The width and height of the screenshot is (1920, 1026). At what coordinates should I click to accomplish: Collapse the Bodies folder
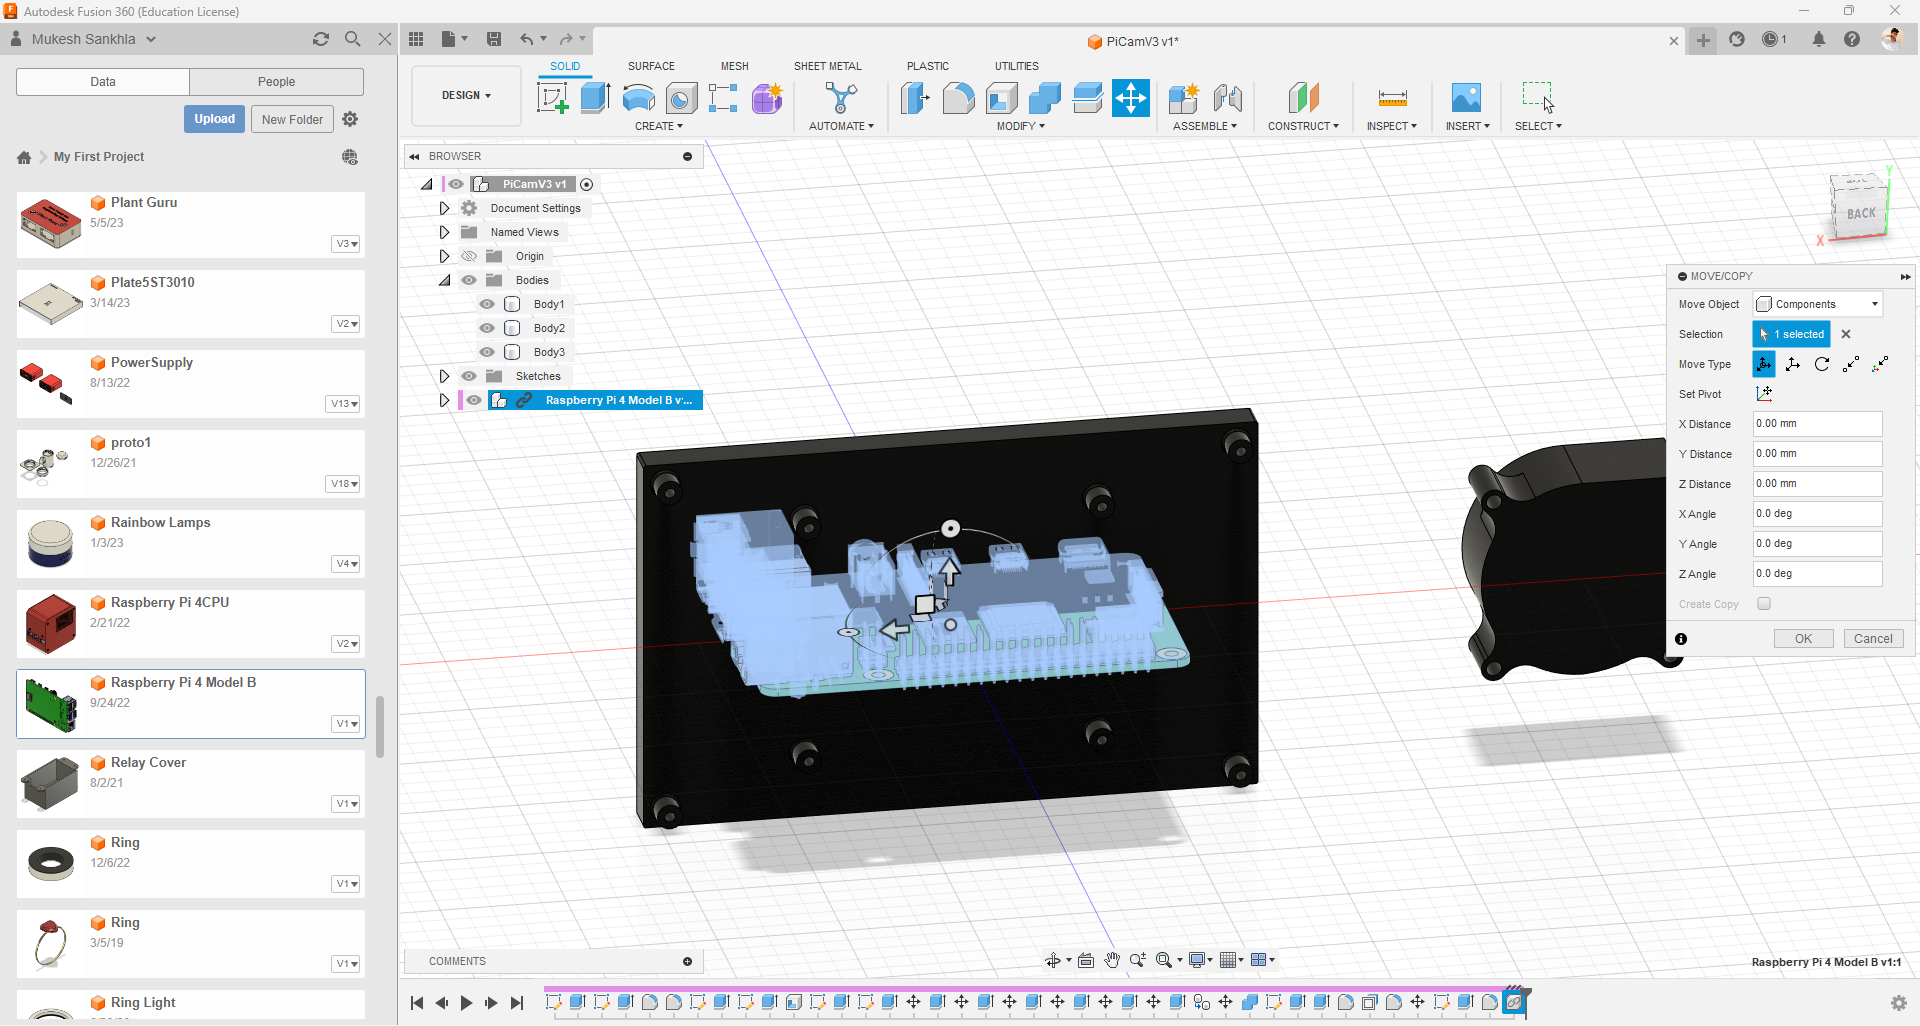(444, 280)
